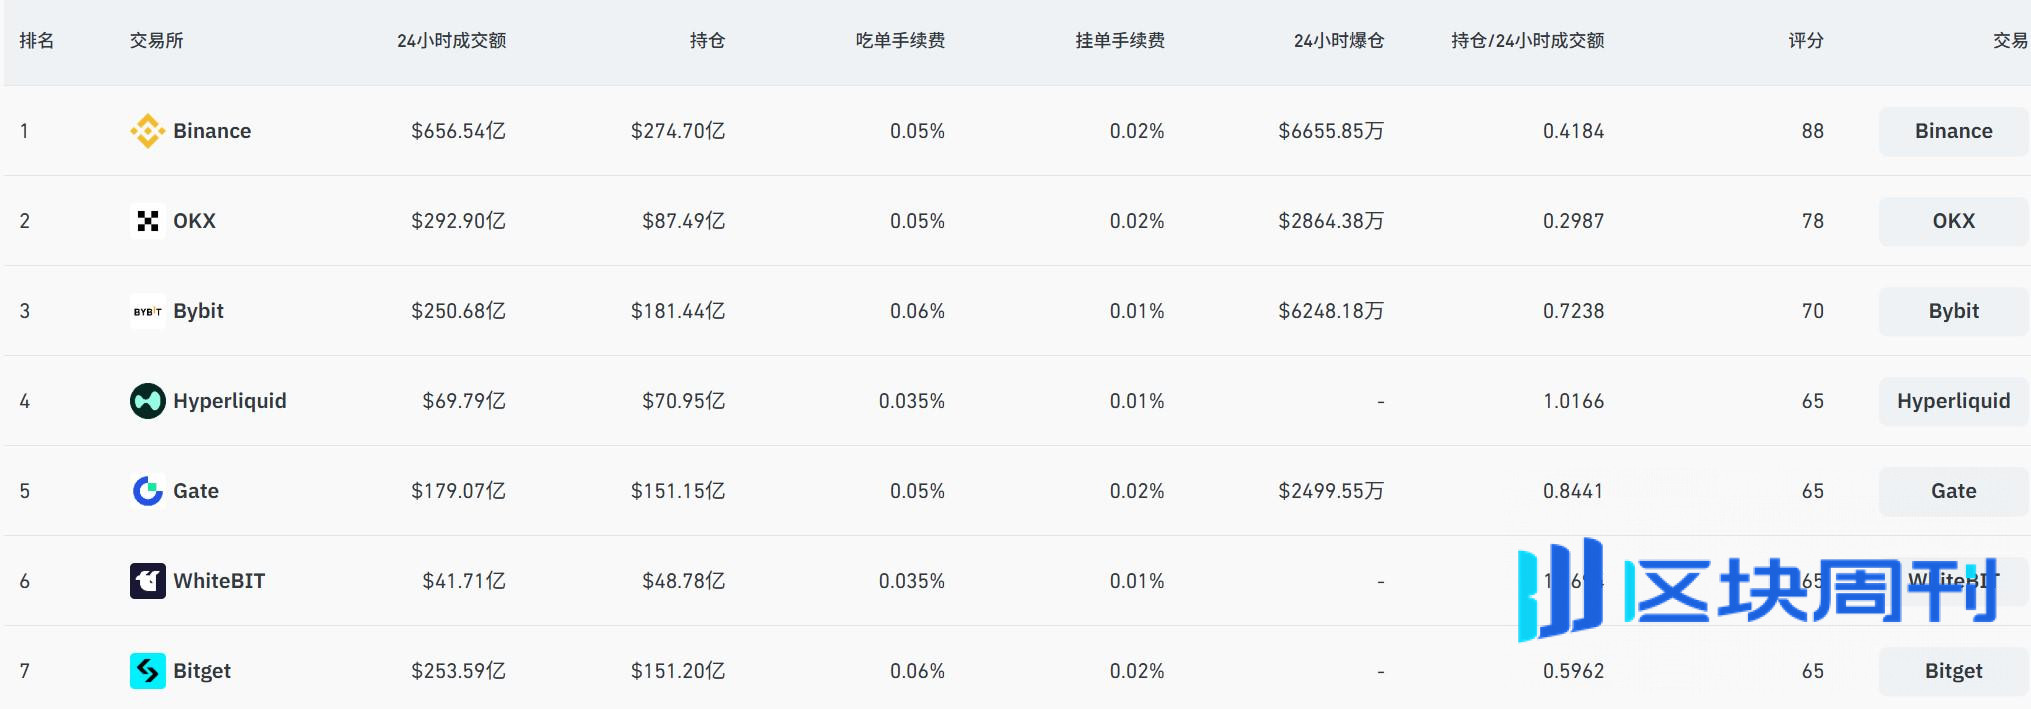Sort by 交易所 column header
The image size is (2031, 709).
(156, 41)
